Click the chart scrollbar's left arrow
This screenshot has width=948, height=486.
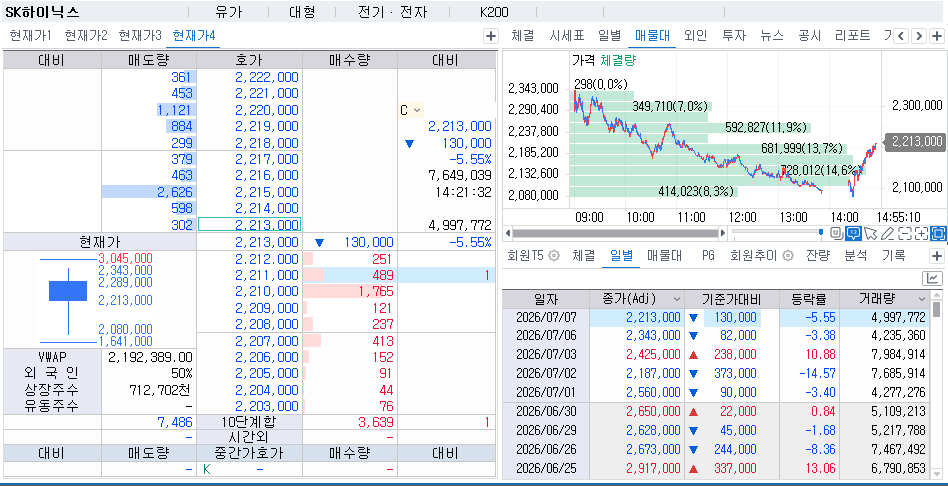pos(508,233)
